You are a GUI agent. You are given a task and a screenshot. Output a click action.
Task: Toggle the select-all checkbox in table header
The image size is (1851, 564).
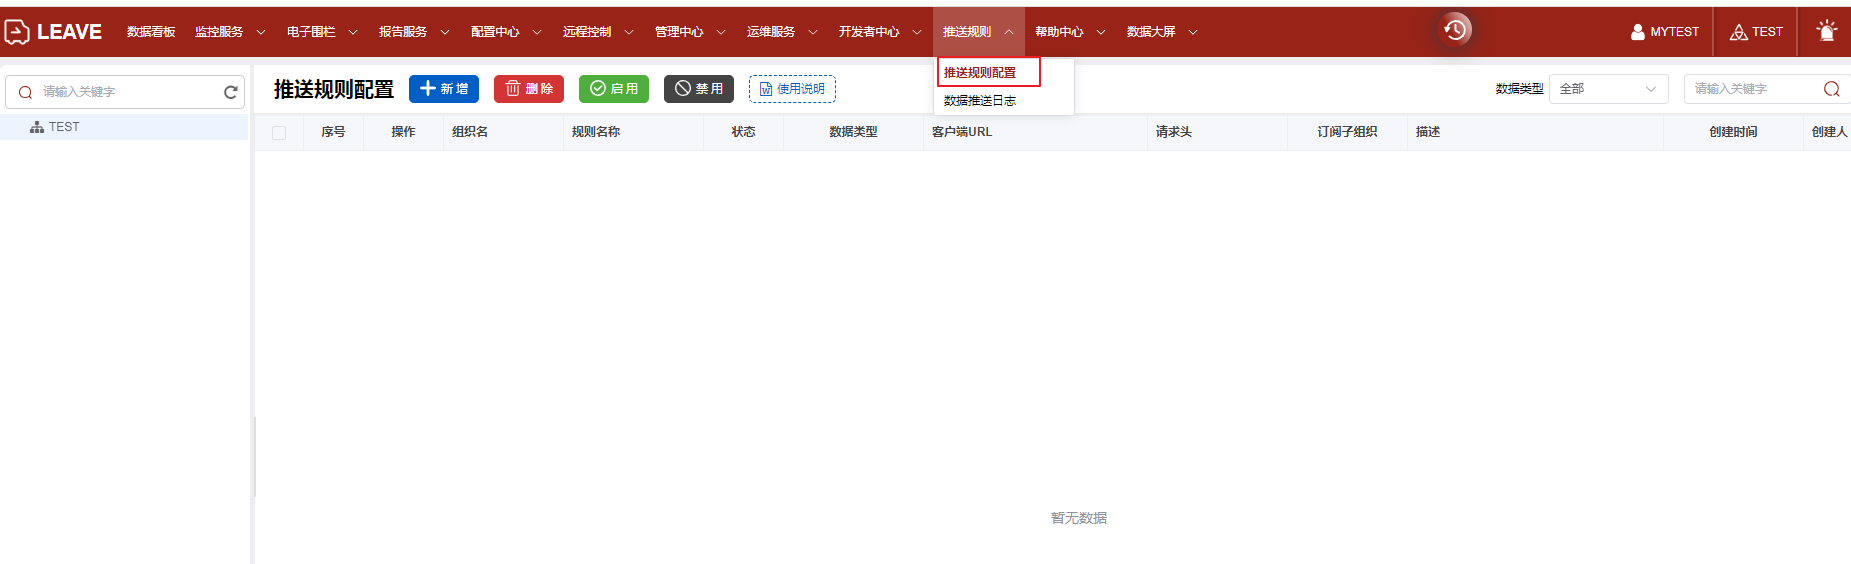coord(279,132)
